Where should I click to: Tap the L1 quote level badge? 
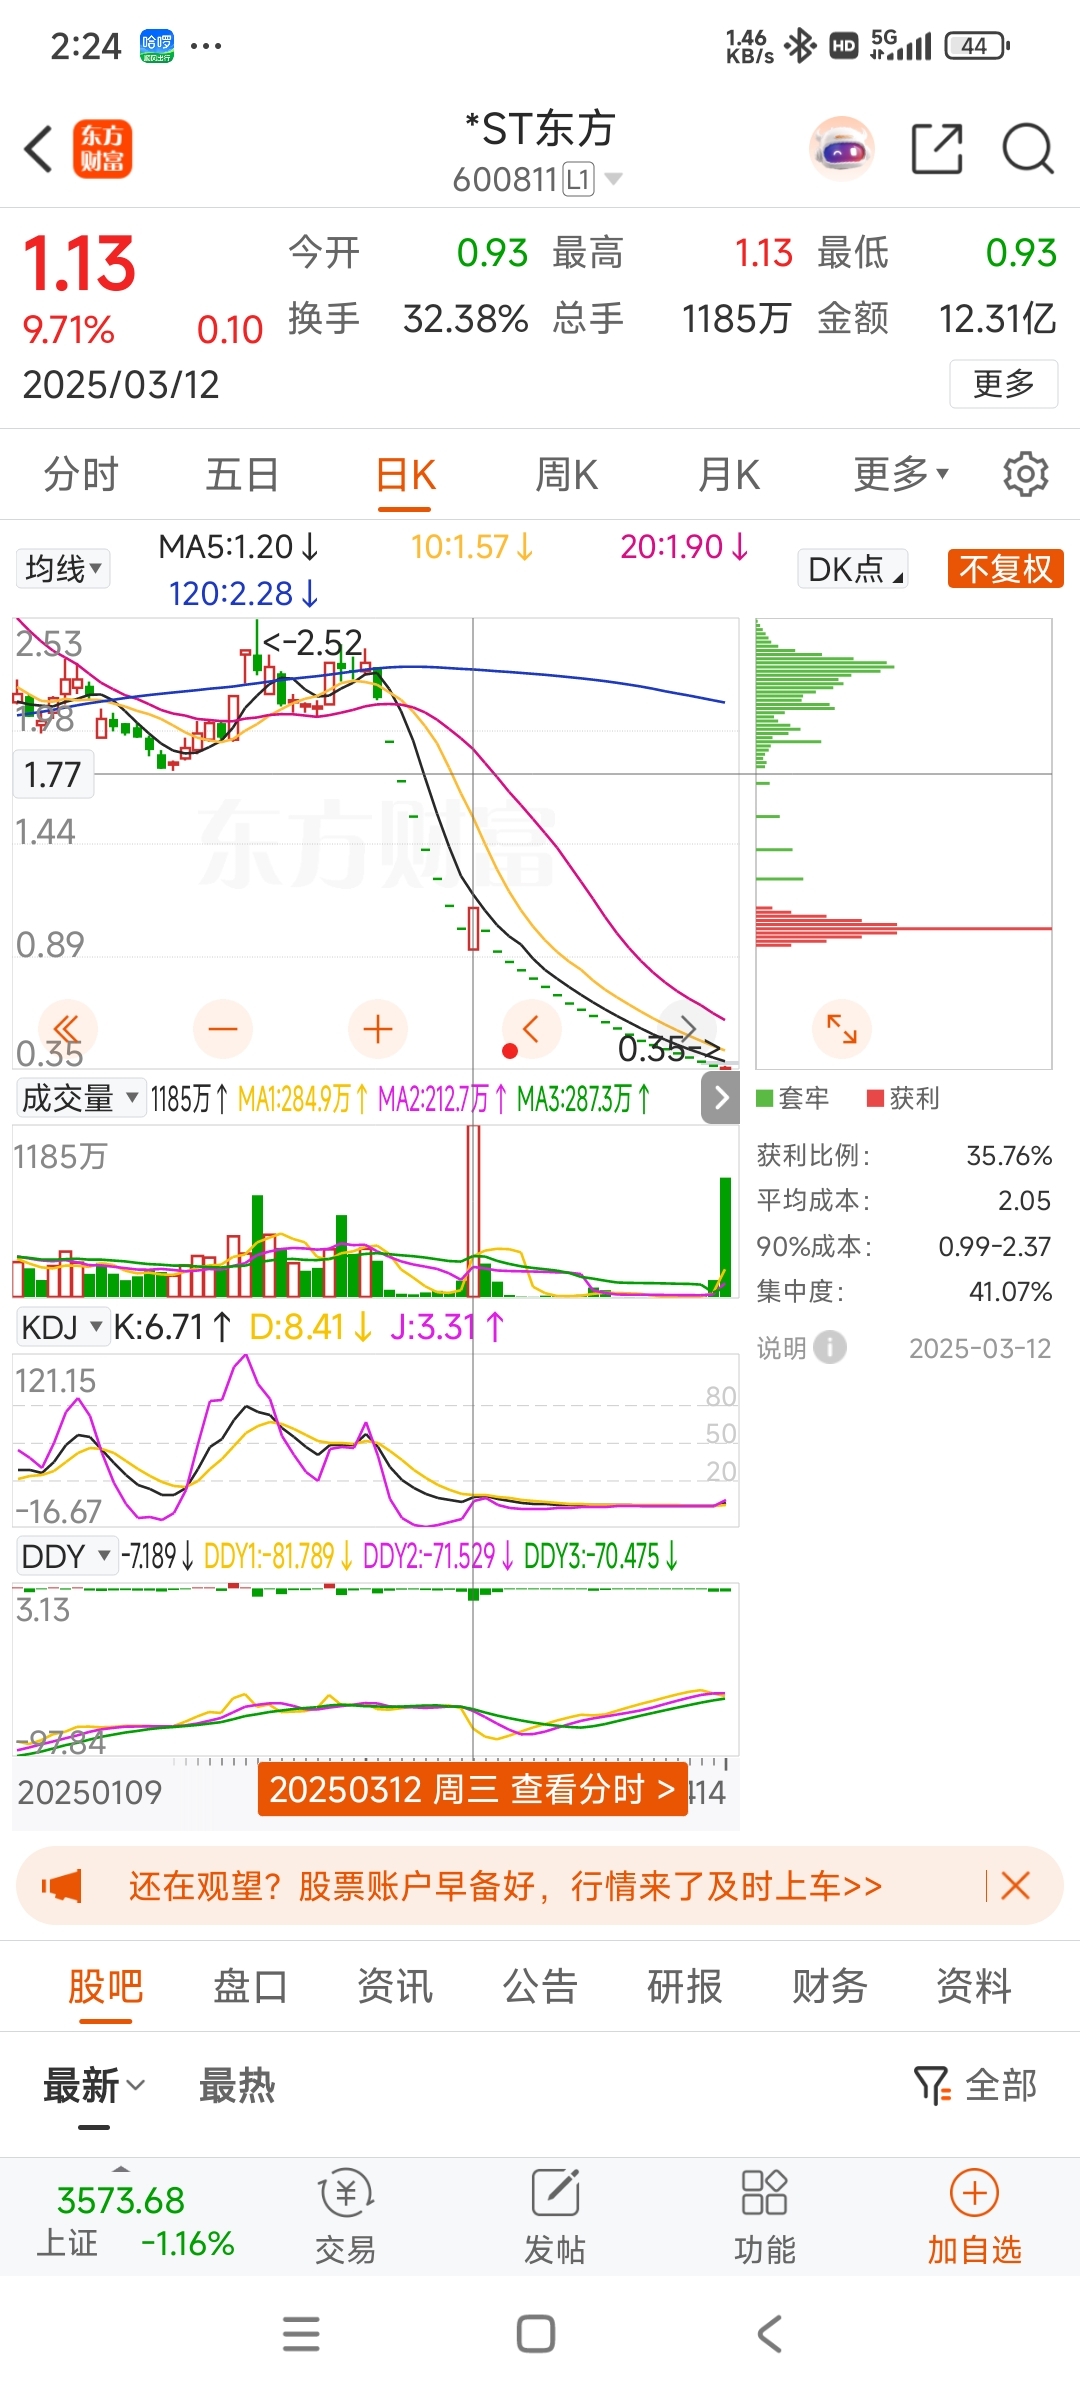(x=579, y=179)
